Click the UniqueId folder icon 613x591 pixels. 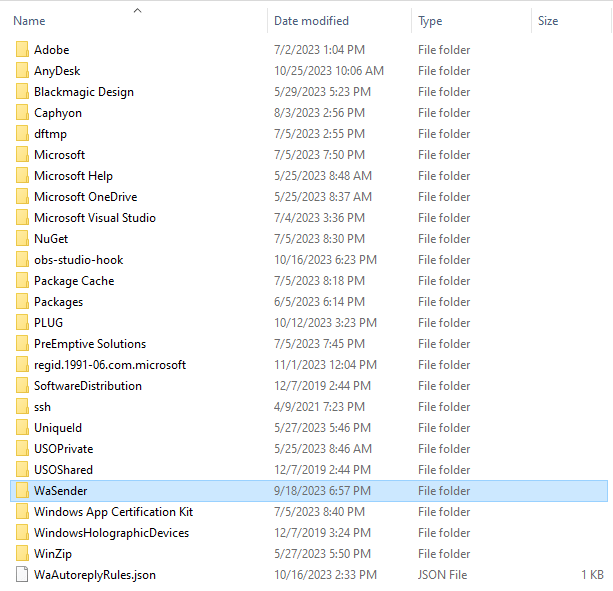tap(22, 428)
